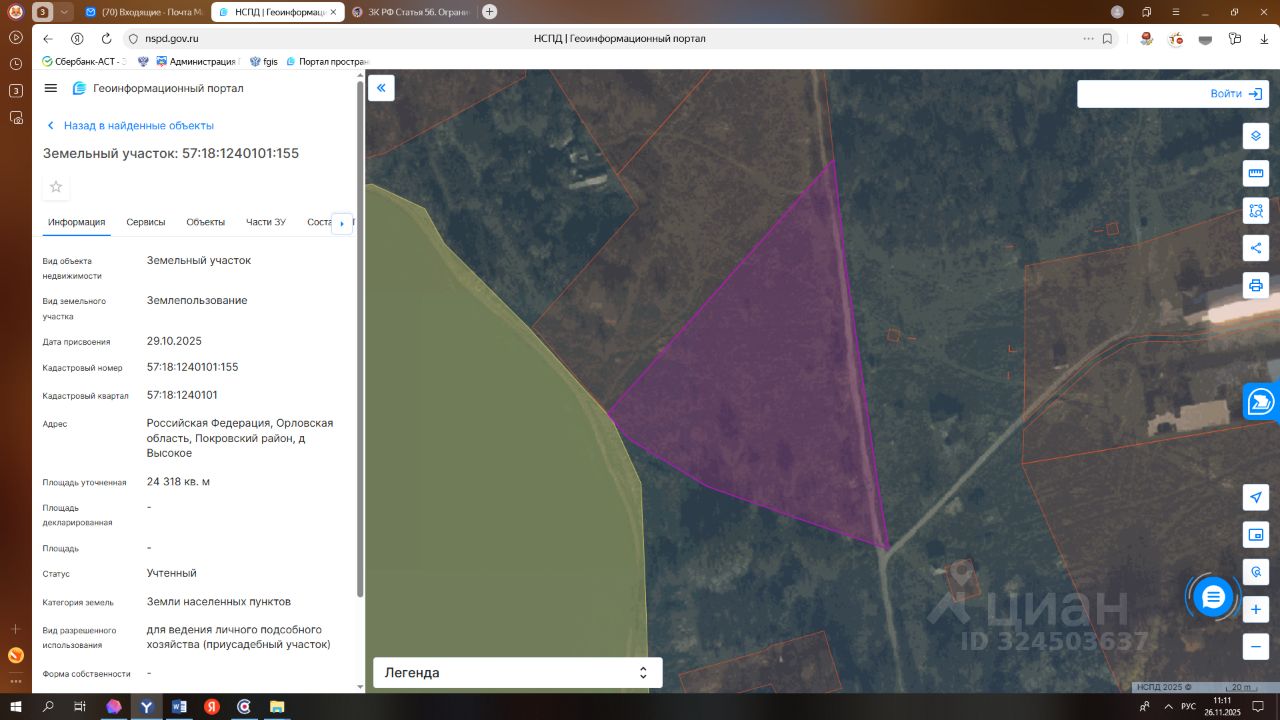
Task: Open Task View on the taskbar
Action: 80,706
